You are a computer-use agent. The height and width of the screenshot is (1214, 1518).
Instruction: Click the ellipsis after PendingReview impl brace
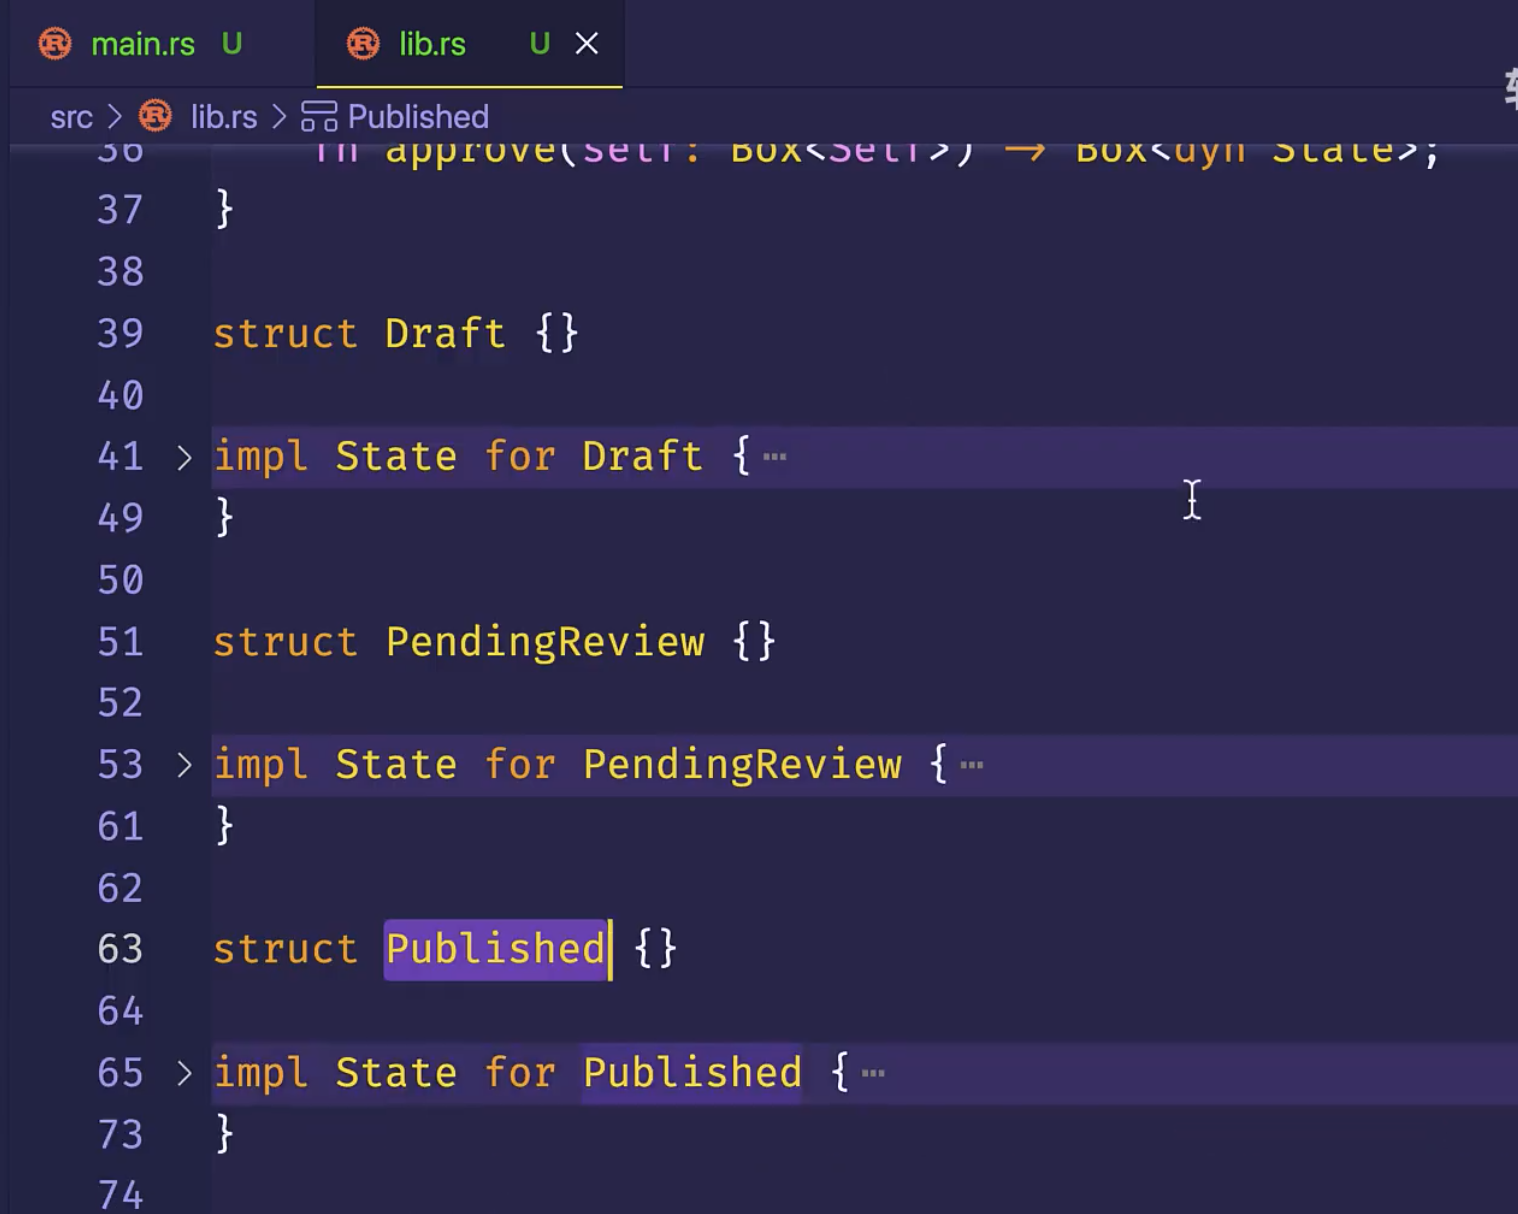(x=972, y=766)
